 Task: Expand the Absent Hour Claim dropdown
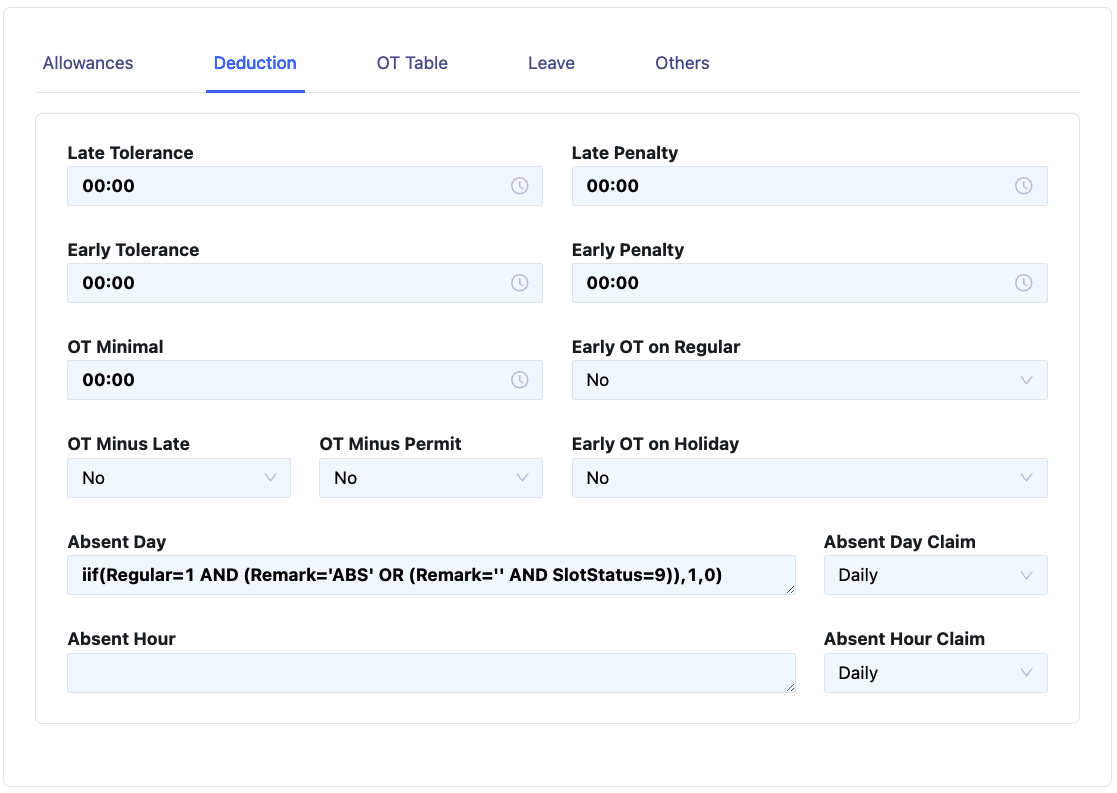pyautogui.click(x=935, y=673)
